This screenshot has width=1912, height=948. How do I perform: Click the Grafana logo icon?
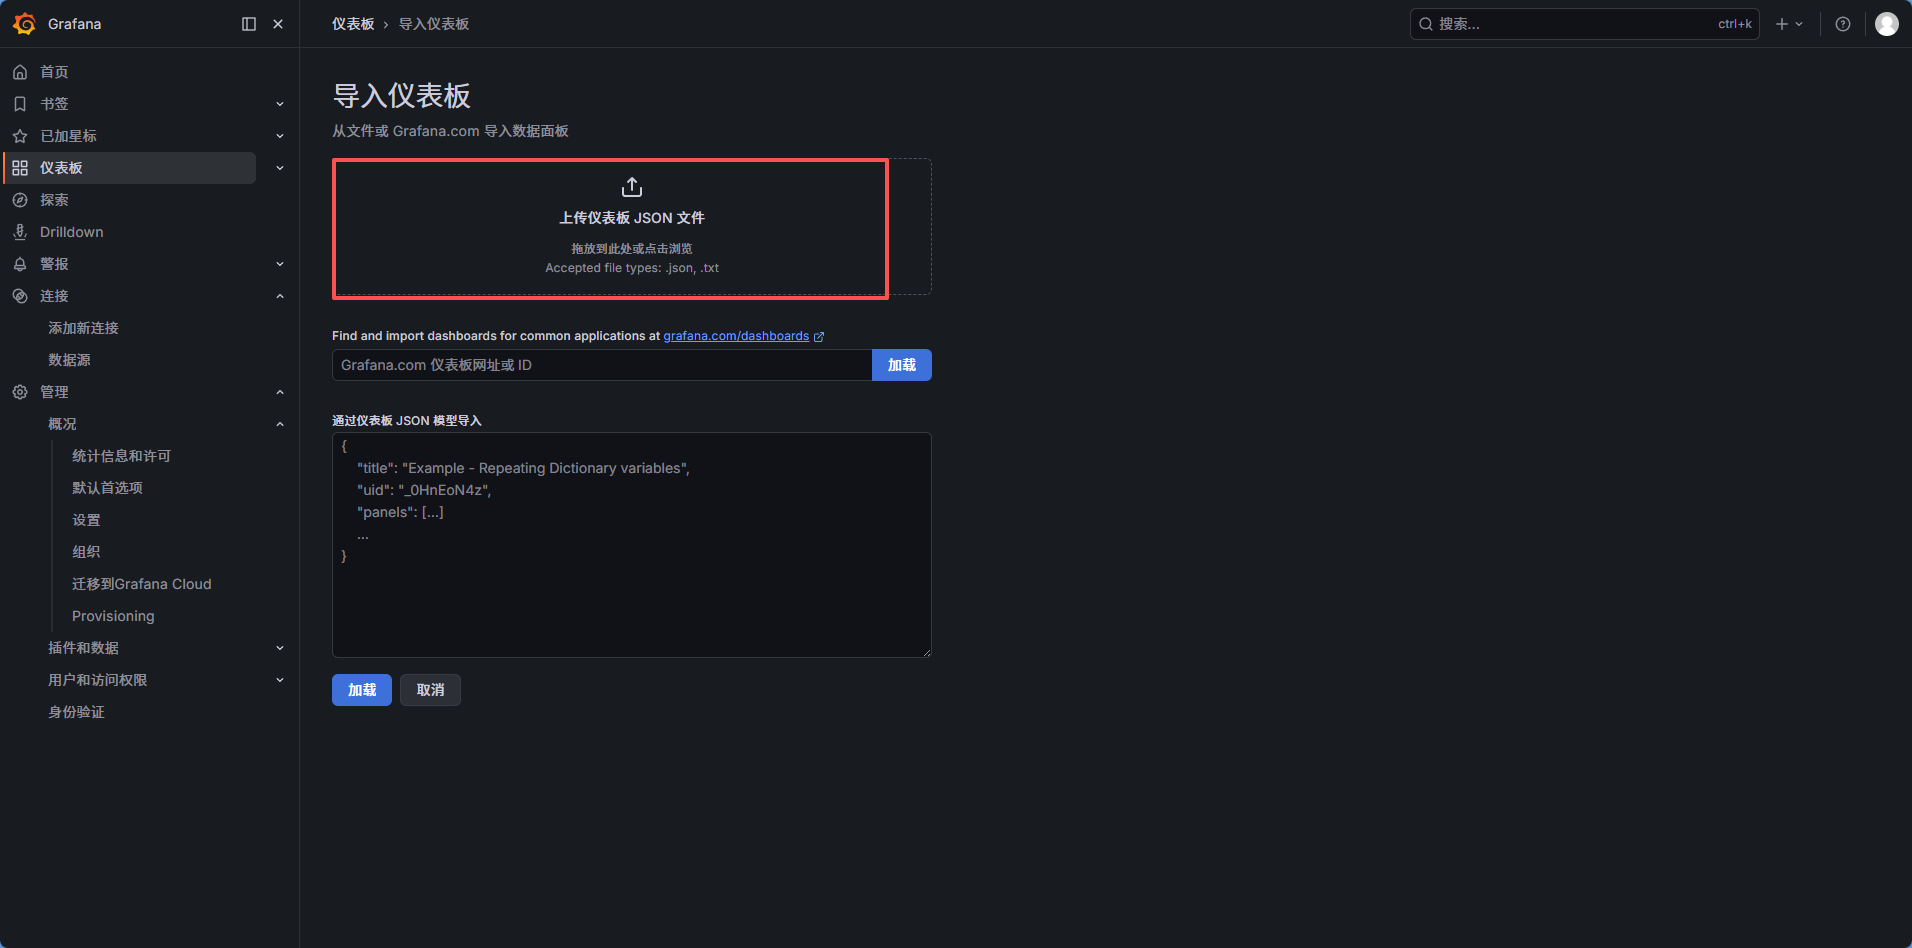[24, 24]
